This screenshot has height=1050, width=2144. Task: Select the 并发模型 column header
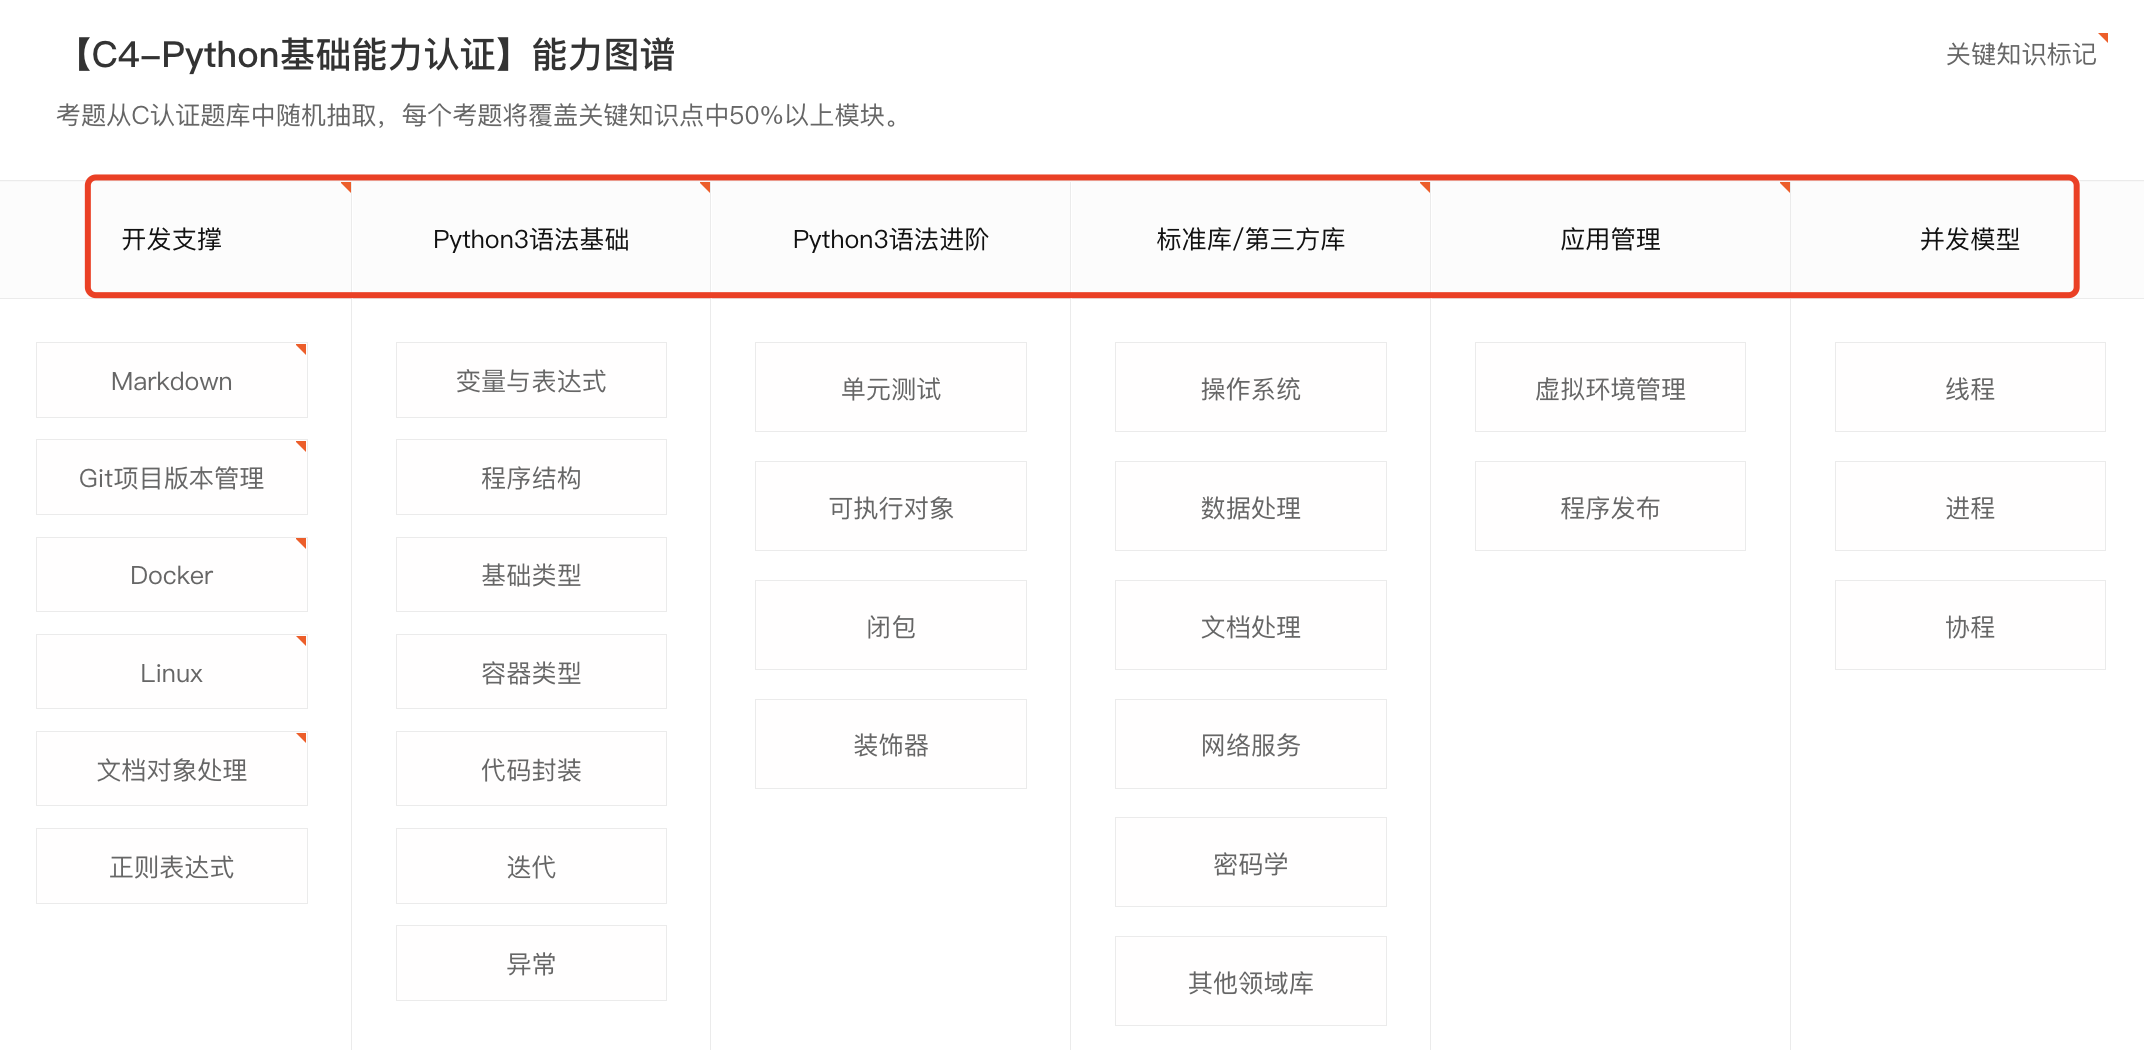1970,239
